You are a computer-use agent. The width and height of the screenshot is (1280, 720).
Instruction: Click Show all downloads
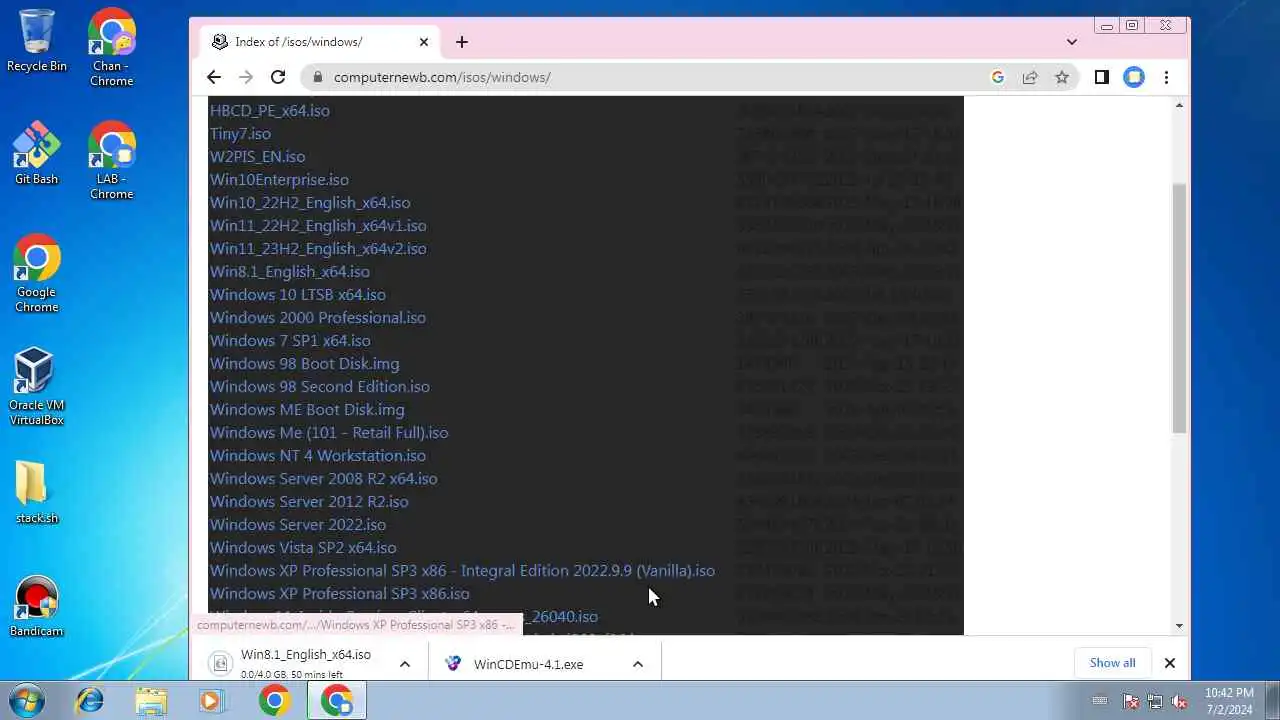point(1112,663)
